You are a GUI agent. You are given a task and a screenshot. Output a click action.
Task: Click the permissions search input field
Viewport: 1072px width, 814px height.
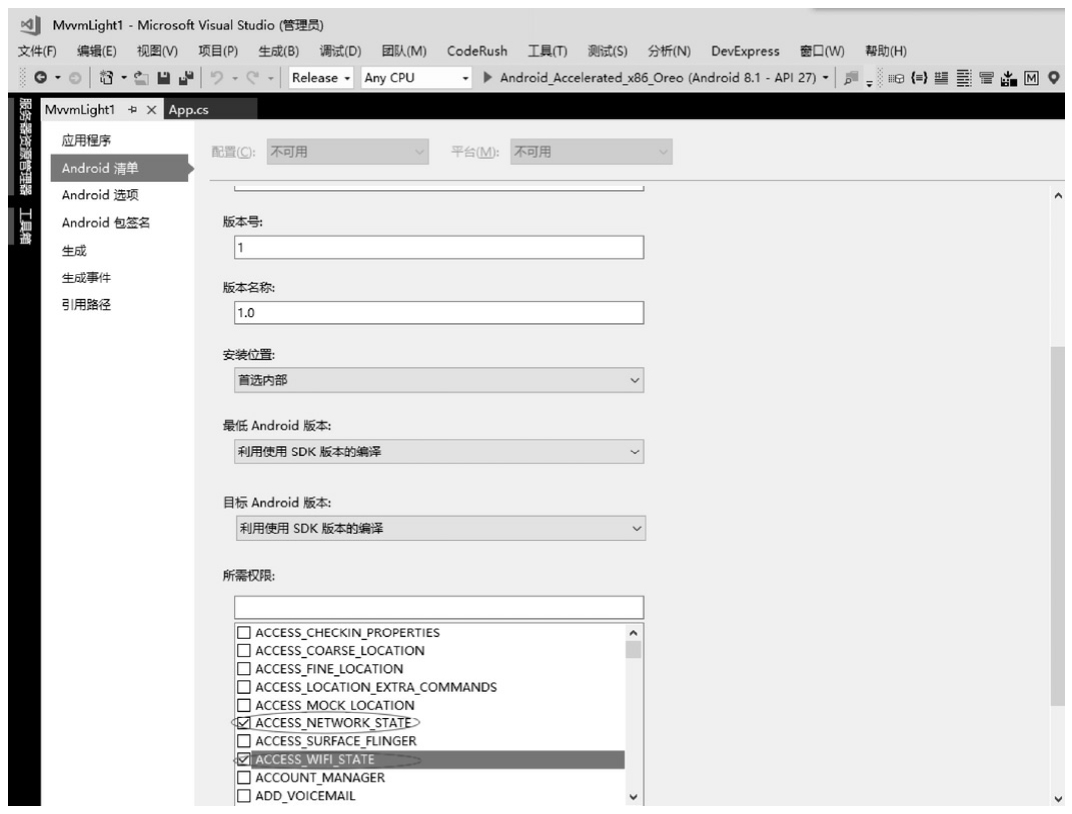pos(439,608)
